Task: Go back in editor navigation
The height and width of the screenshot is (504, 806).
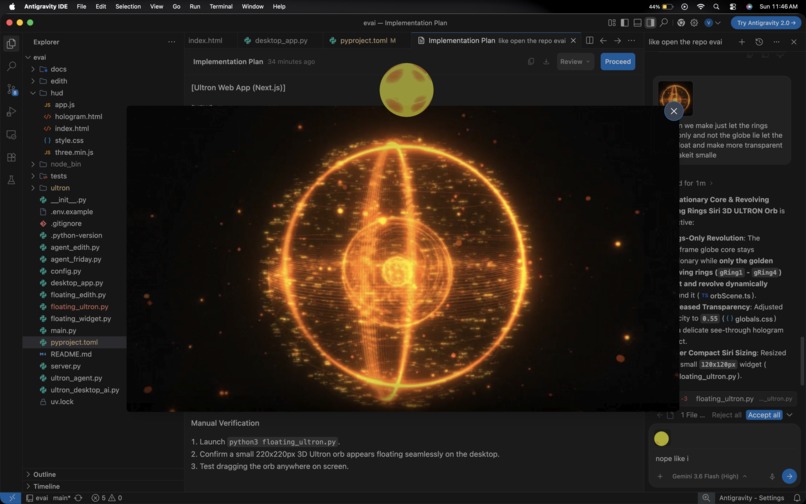Action: pyautogui.click(x=603, y=41)
